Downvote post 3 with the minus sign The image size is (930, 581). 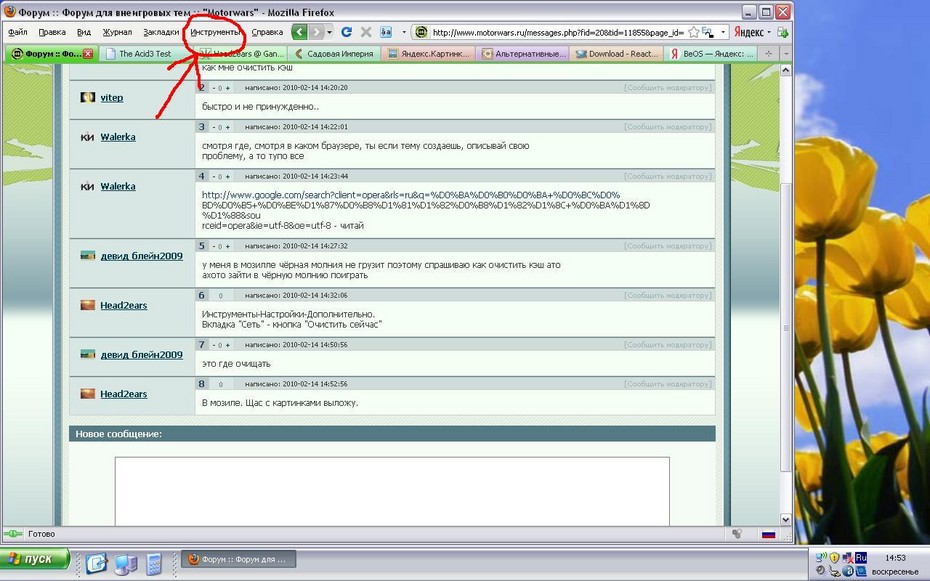(214, 127)
